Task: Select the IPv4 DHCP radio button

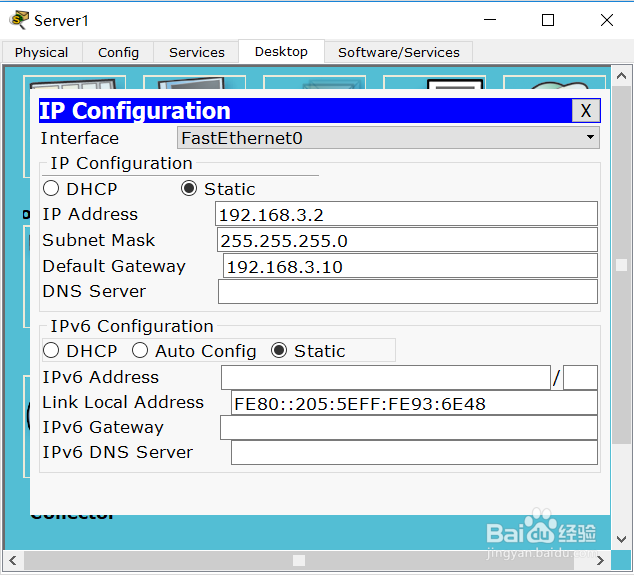Action: tap(51, 188)
